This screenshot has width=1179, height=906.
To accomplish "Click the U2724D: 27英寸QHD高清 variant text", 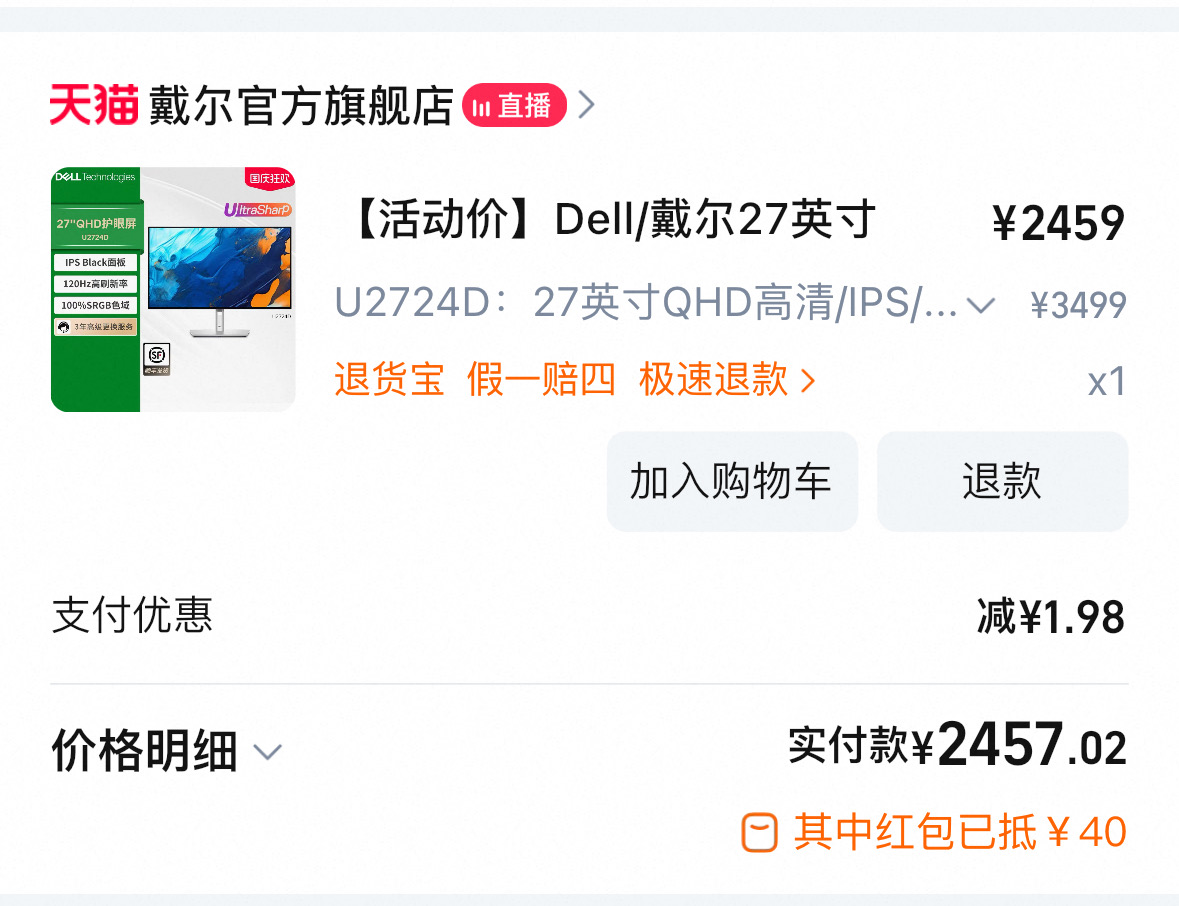I will pyautogui.click(x=646, y=303).
